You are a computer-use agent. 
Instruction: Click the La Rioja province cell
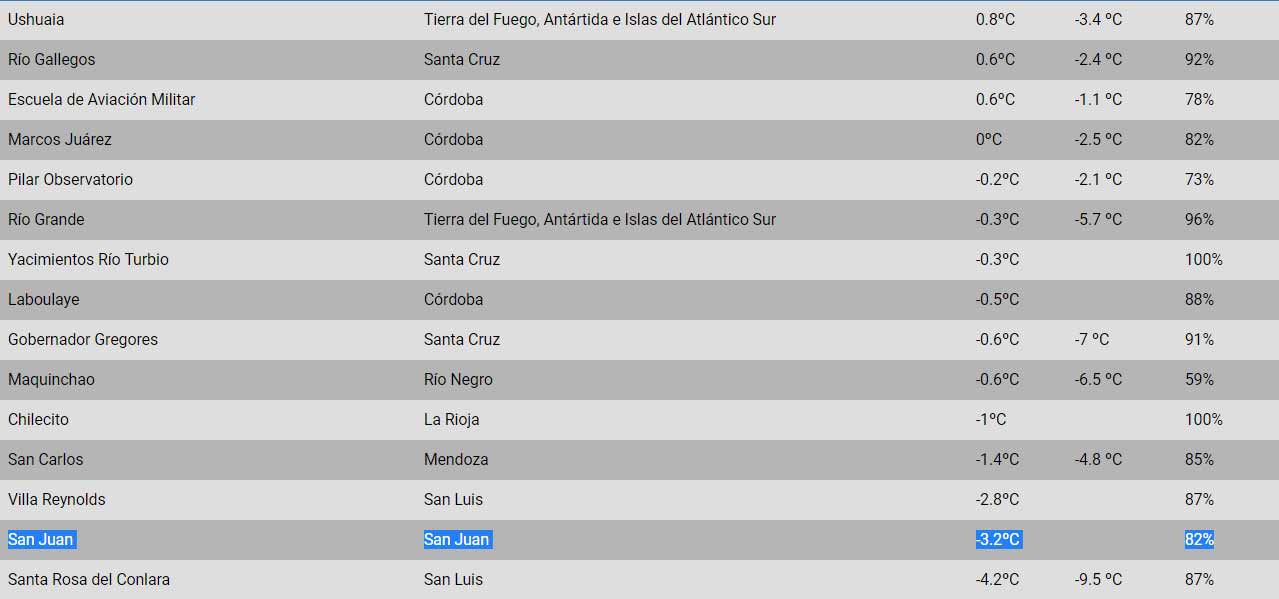pos(451,420)
